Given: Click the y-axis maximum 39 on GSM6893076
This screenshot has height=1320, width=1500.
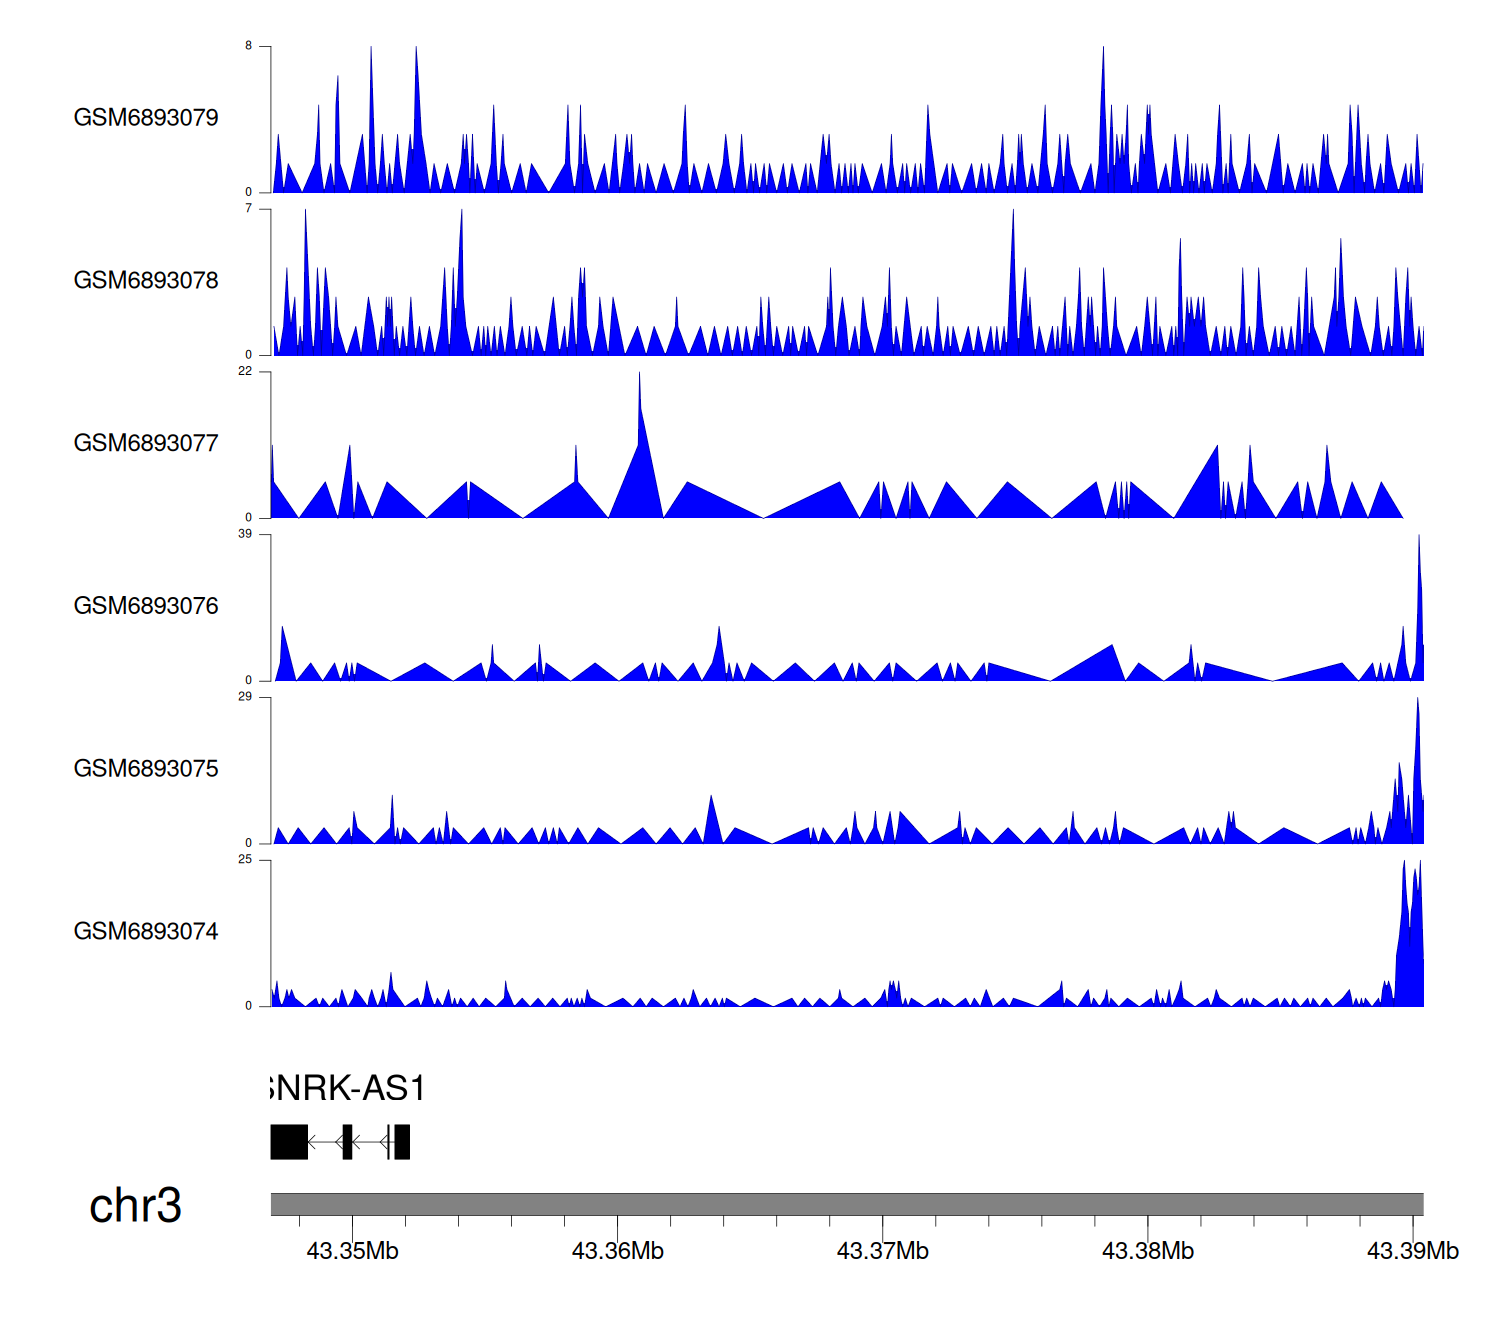Looking at the screenshot, I should pos(245,534).
